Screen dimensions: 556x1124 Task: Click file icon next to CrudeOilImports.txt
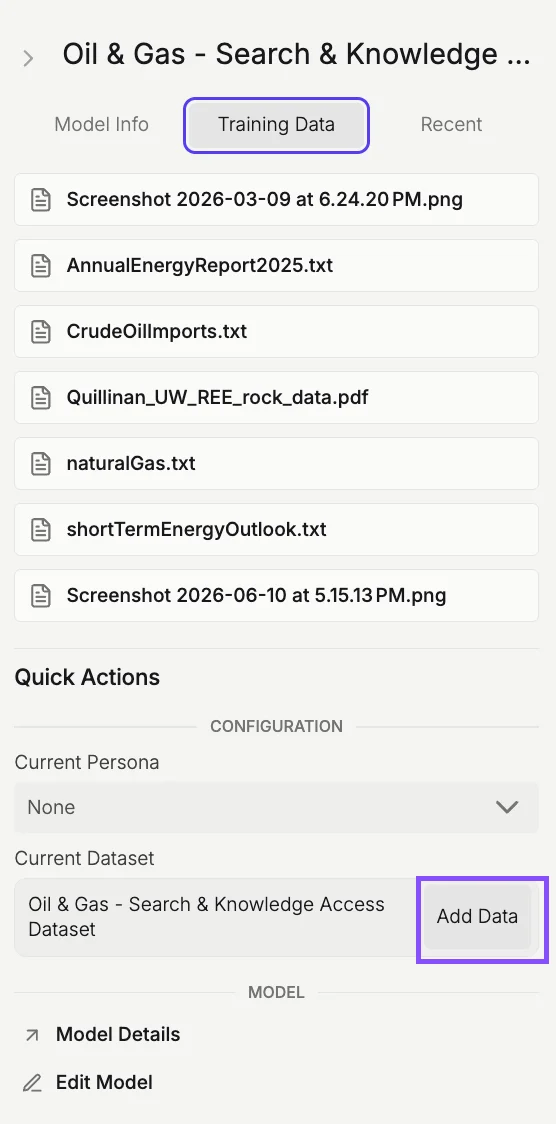[41, 332]
